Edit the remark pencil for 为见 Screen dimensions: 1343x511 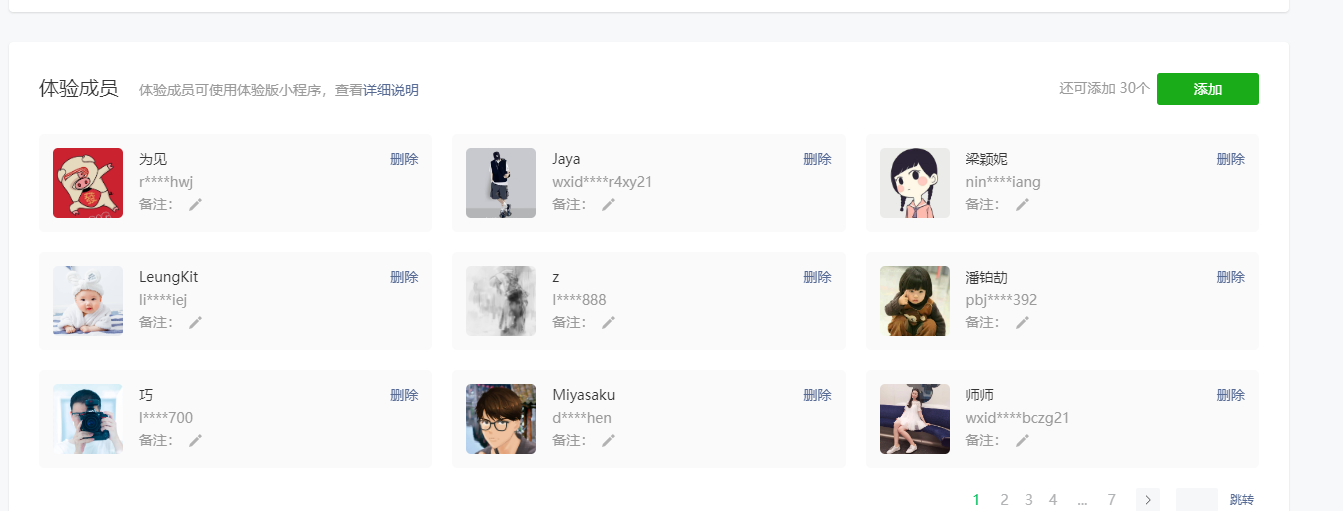pos(195,204)
